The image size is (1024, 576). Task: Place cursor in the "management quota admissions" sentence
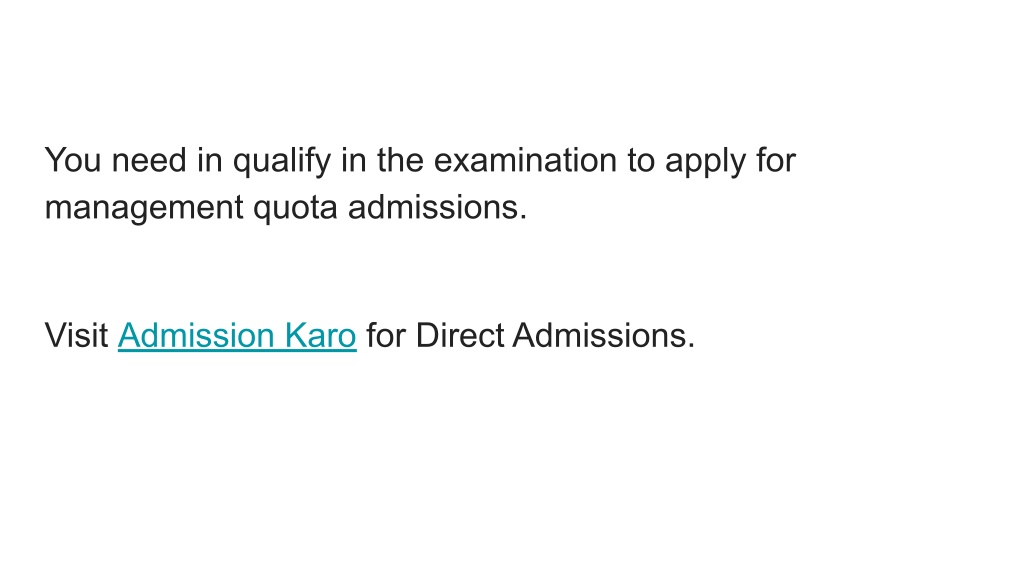[286, 209]
